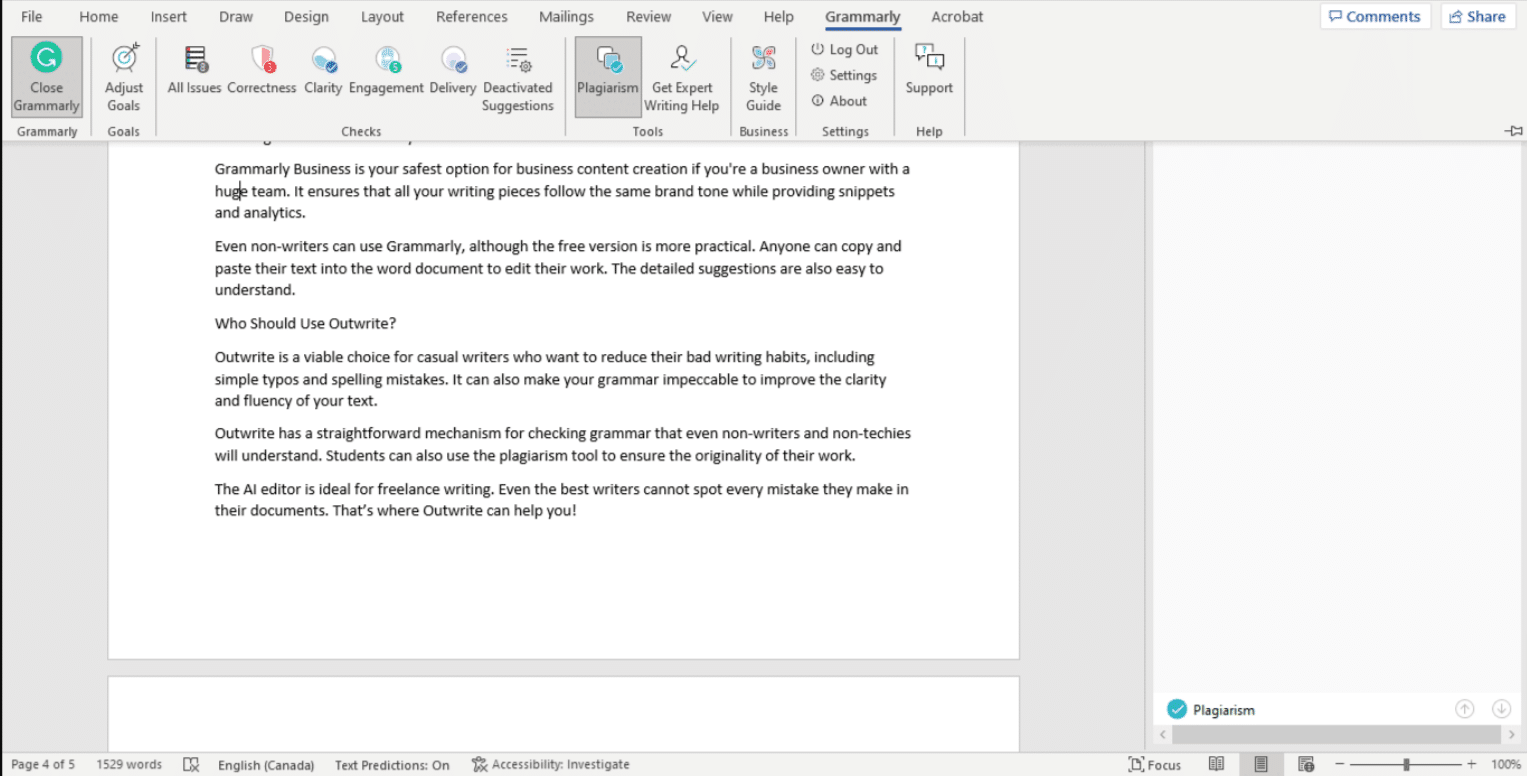Switch to the Home tab
Viewport: 1527px width, 776px height.
point(99,16)
